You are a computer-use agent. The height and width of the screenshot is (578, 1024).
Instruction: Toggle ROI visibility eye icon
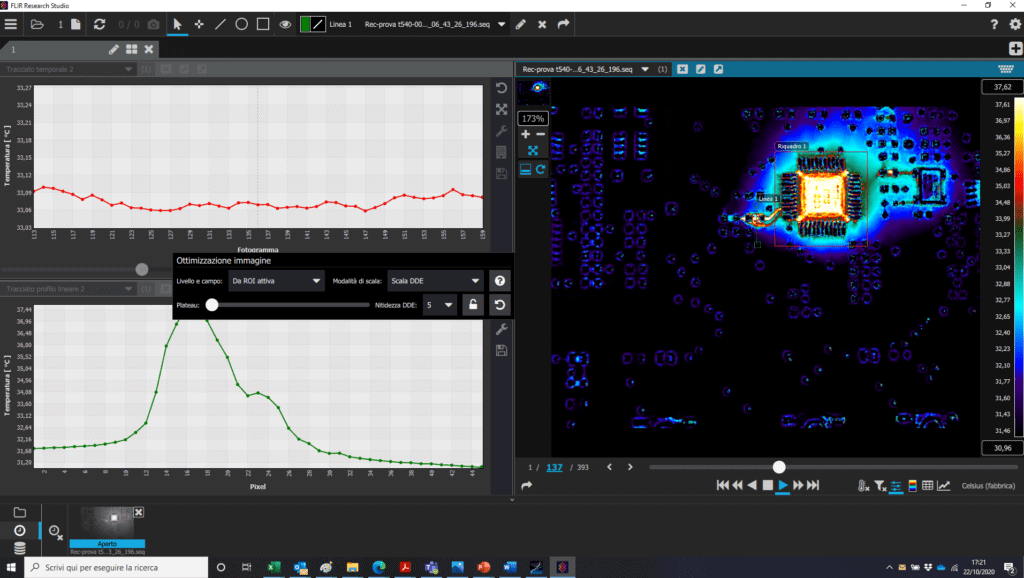pyautogui.click(x=286, y=24)
